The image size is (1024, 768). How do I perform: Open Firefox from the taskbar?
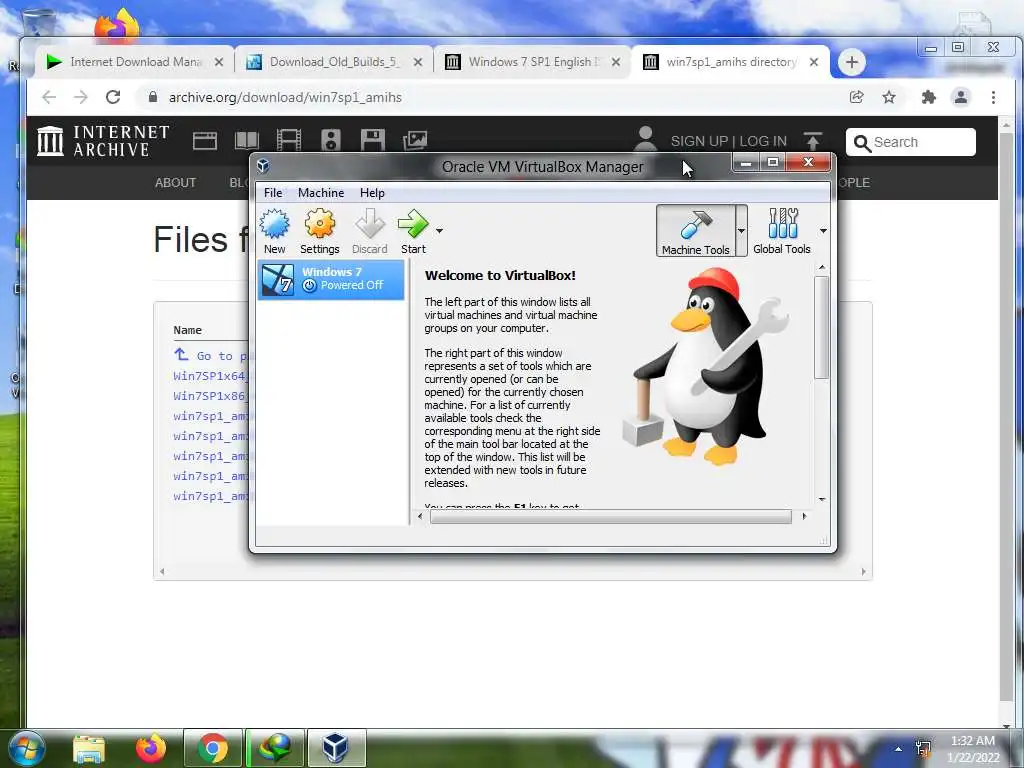(x=151, y=748)
